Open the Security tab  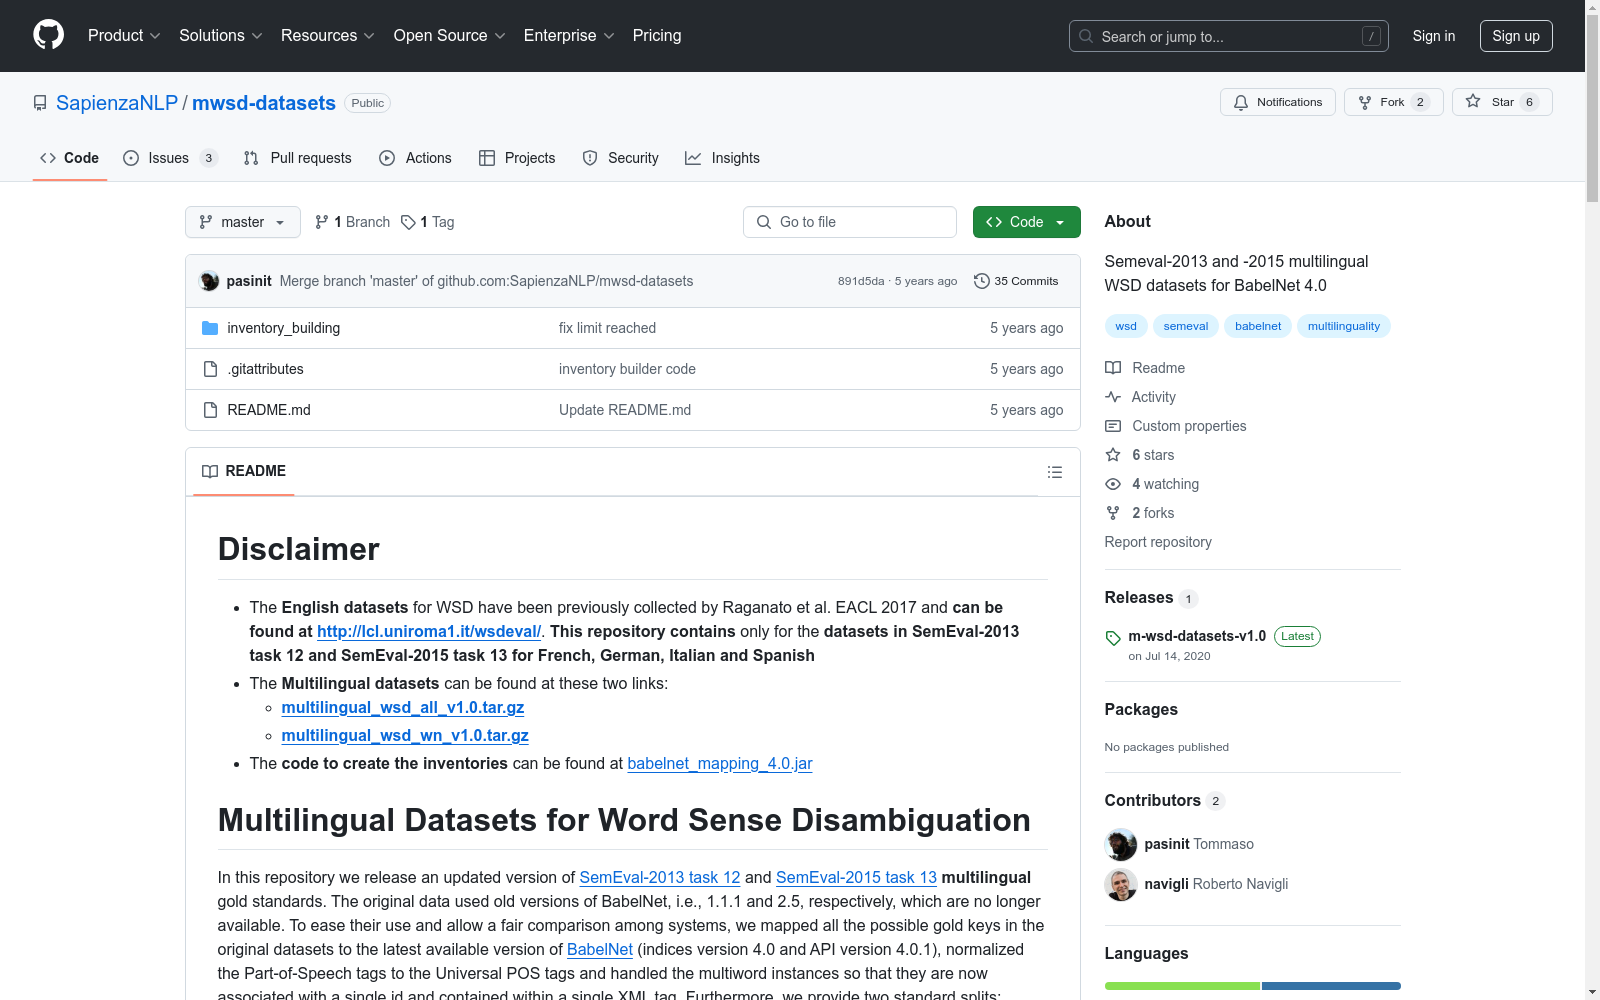click(620, 158)
